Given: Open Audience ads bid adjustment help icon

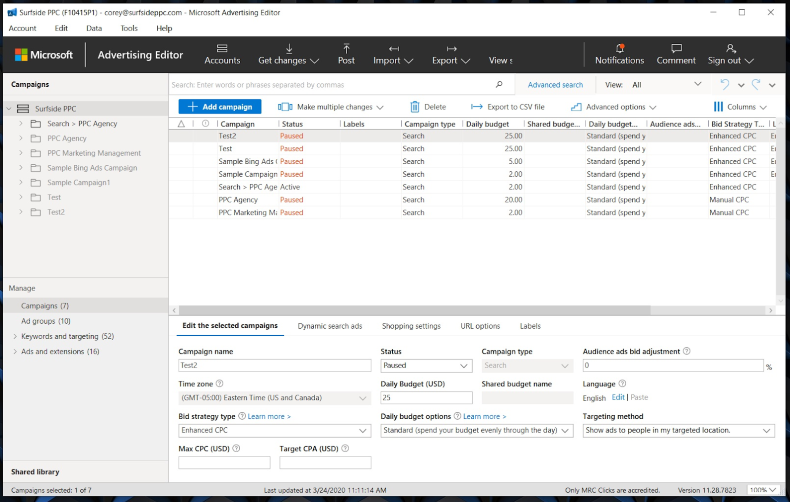Looking at the screenshot, I should point(687,351).
